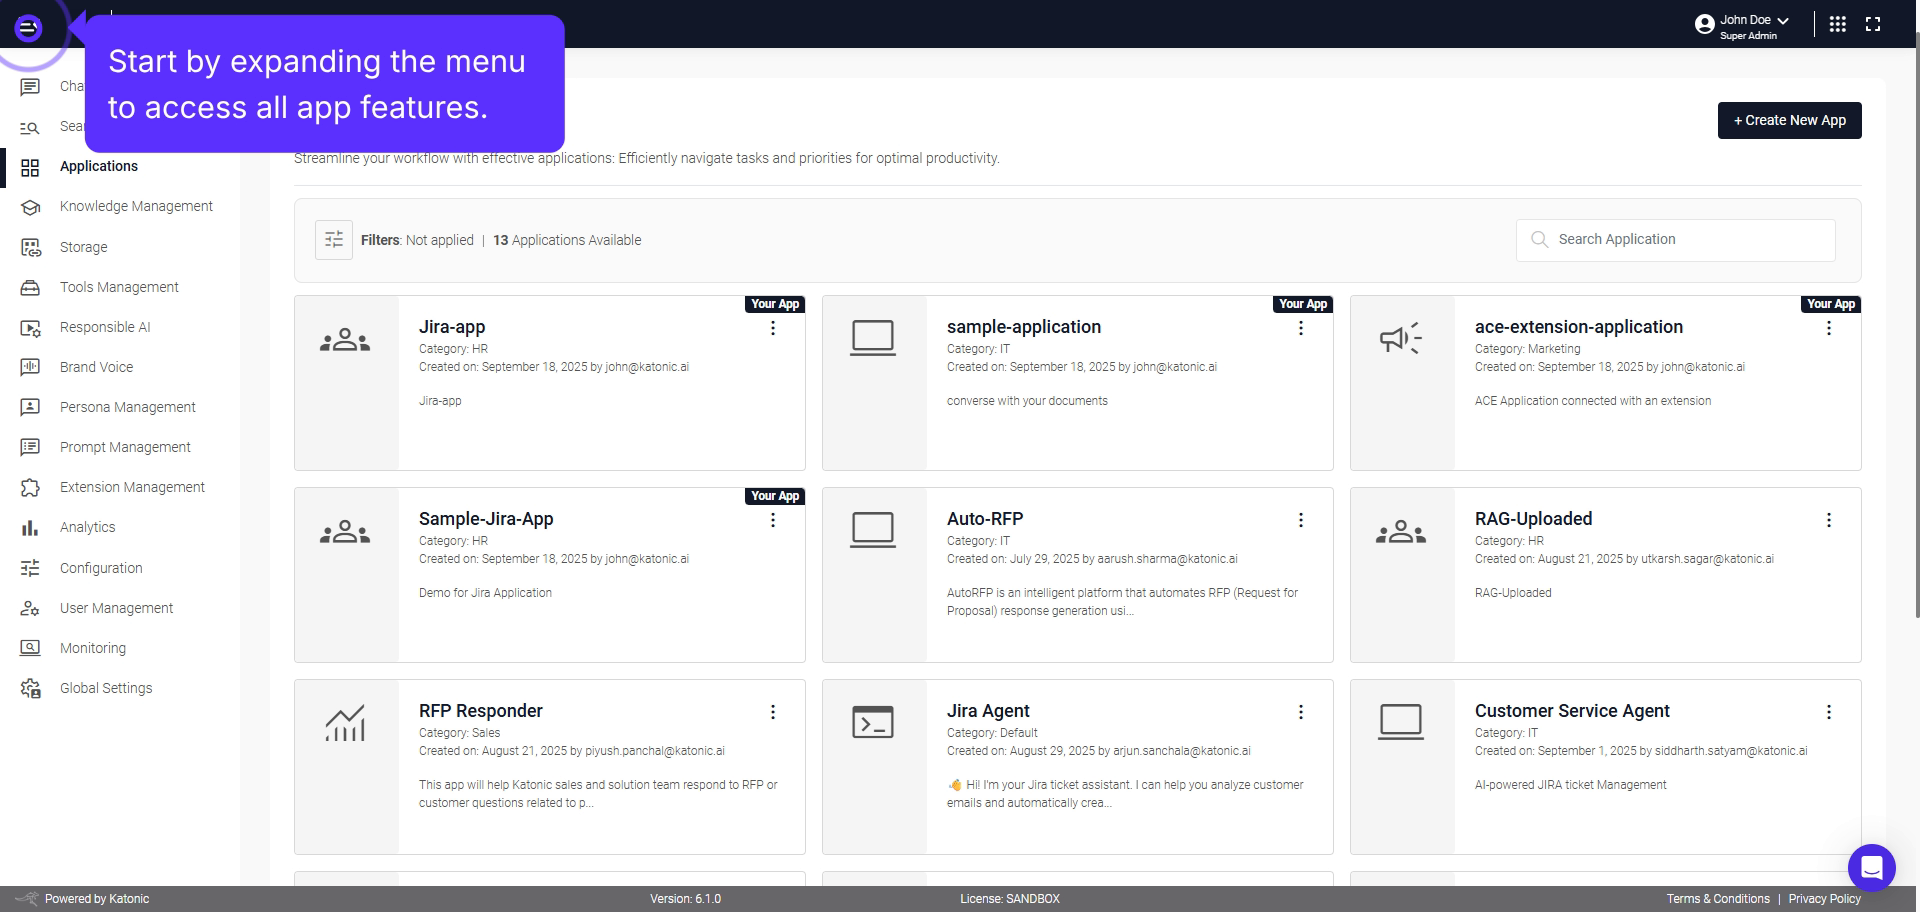The height and width of the screenshot is (912, 1920).
Task: Select the Monitoring icon in the sidebar
Action: (30, 647)
